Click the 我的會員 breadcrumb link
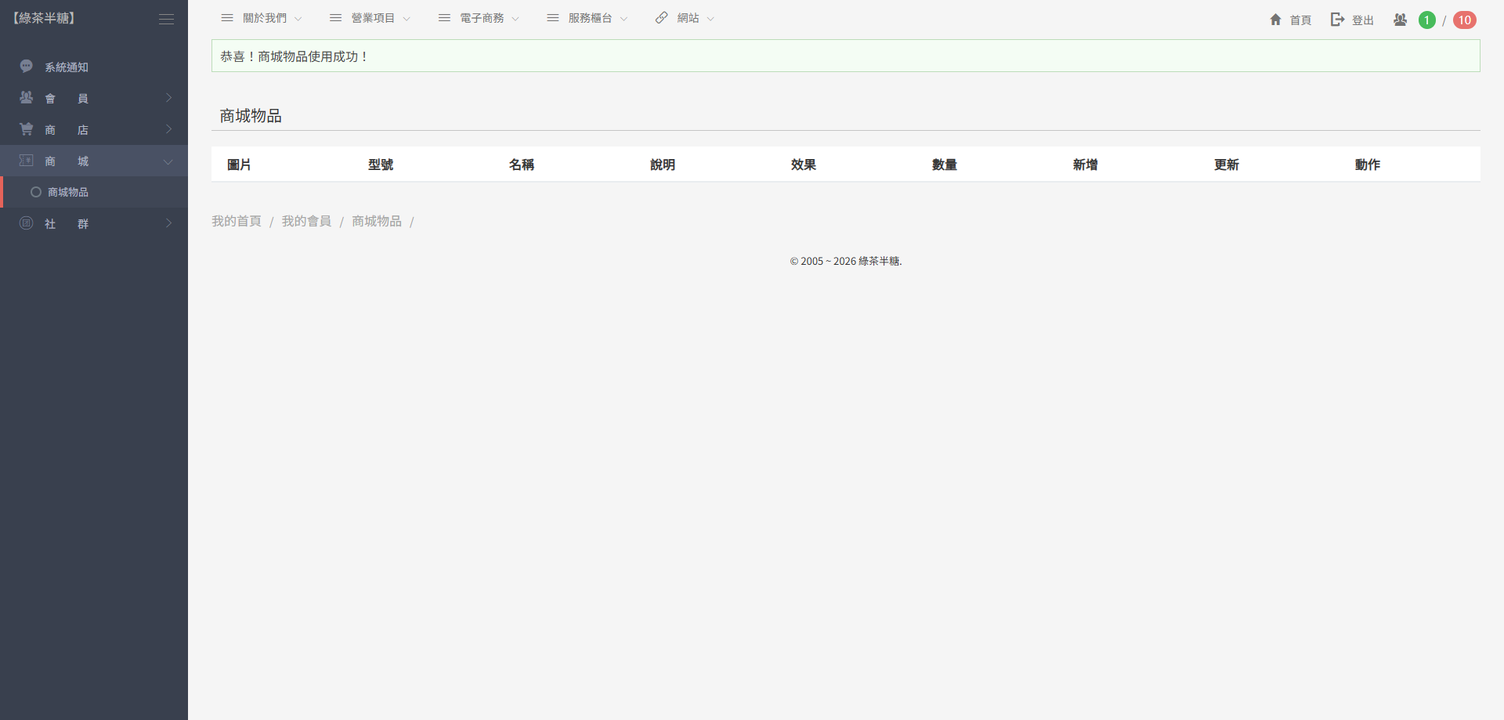The width and height of the screenshot is (1504, 720). 306,221
